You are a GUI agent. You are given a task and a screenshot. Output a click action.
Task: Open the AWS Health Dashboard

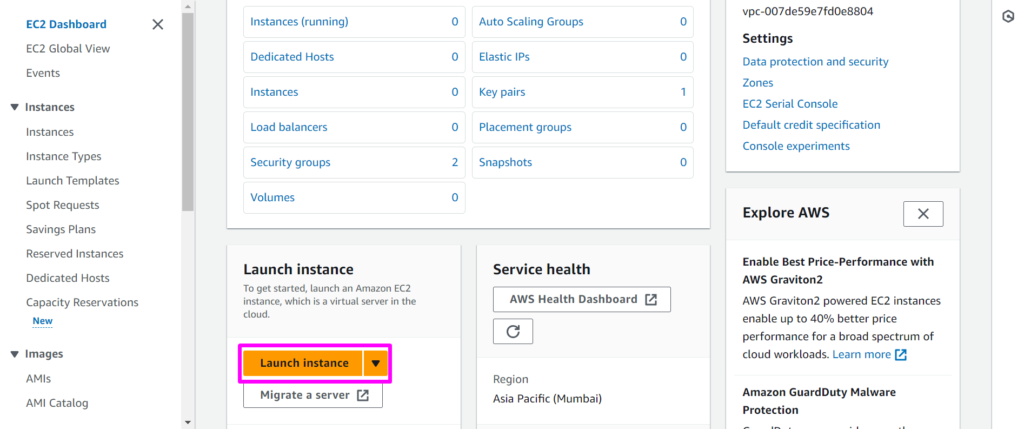coord(581,299)
